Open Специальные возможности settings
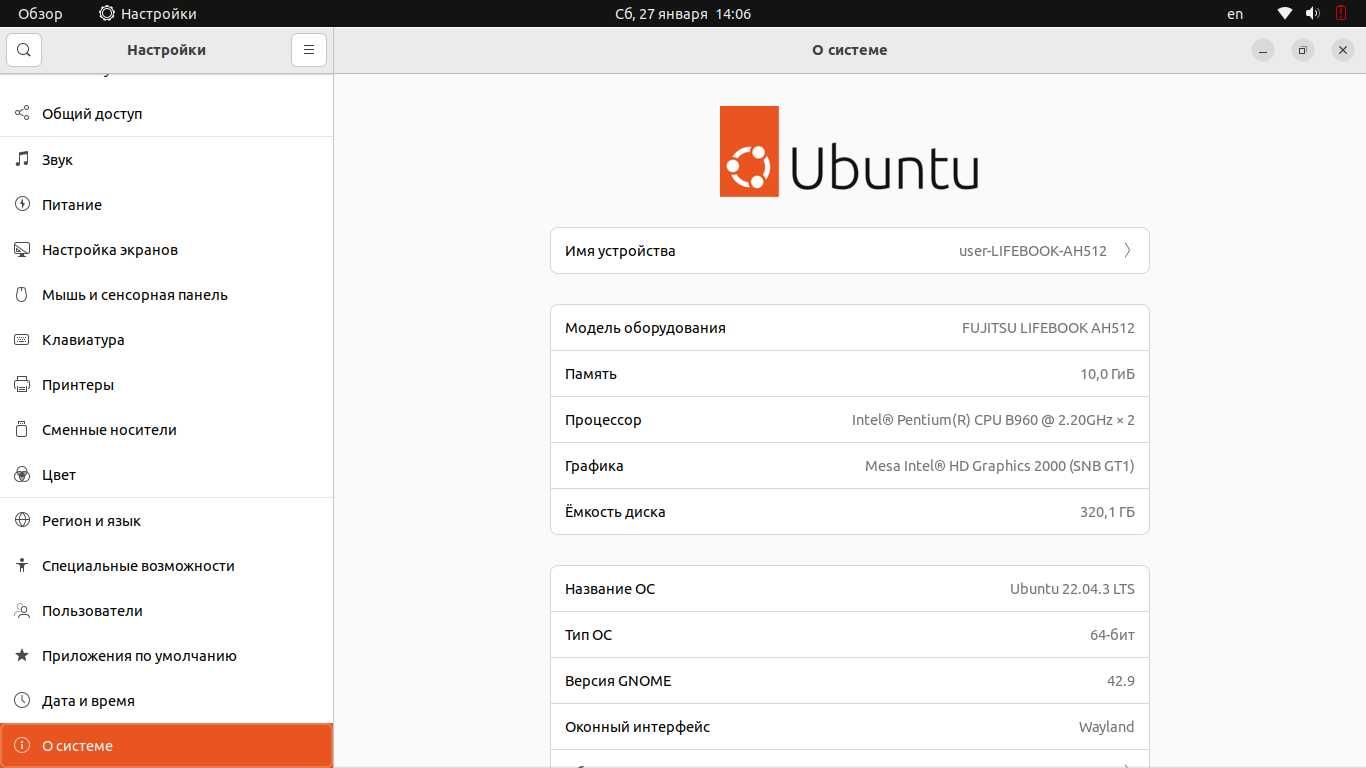This screenshot has height=768, width=1366. [166, 565]
